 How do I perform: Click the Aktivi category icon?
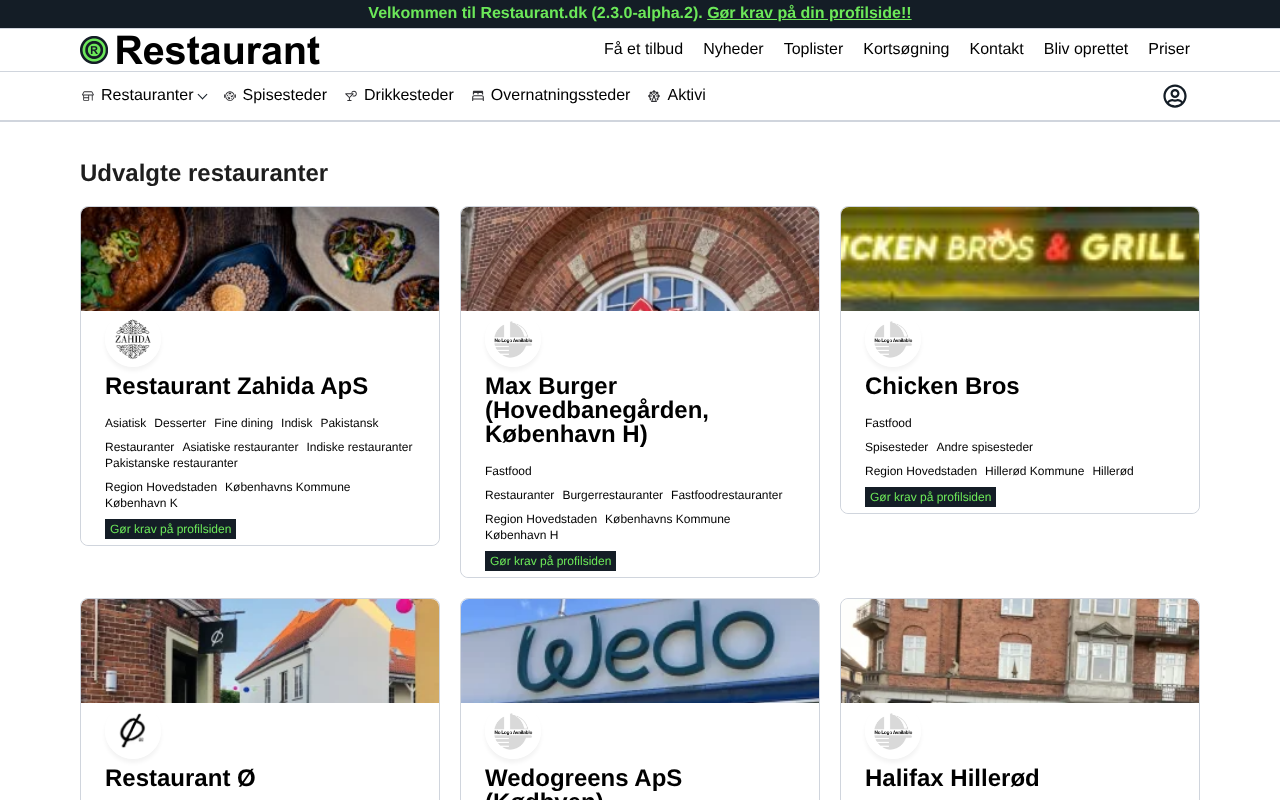(654, 96)
